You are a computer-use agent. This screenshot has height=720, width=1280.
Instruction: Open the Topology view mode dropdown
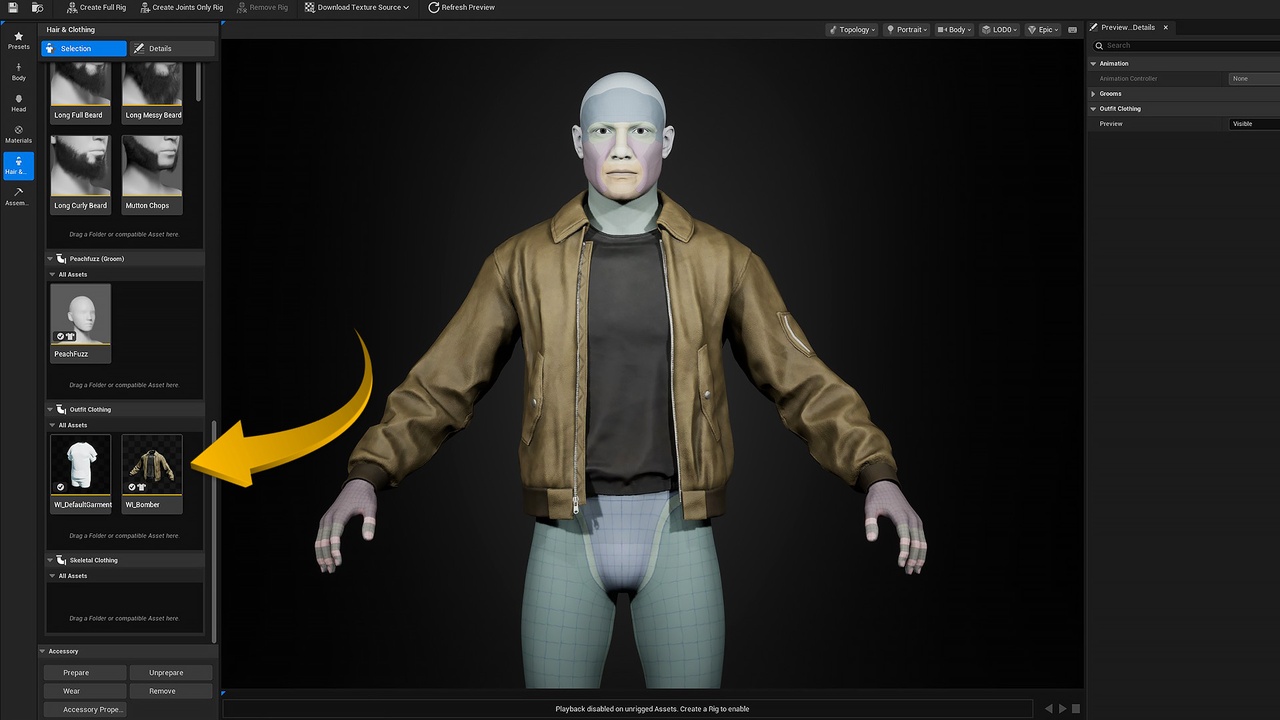tap(853, 30)
